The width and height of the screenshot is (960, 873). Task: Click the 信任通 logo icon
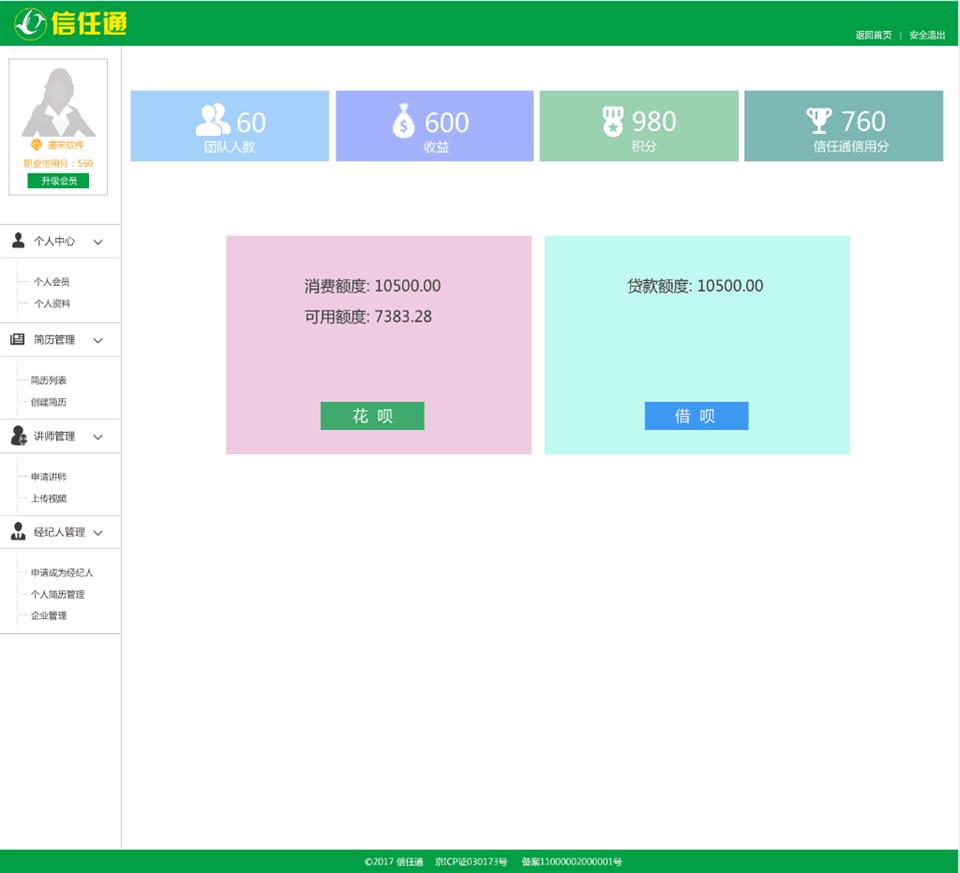30,22
